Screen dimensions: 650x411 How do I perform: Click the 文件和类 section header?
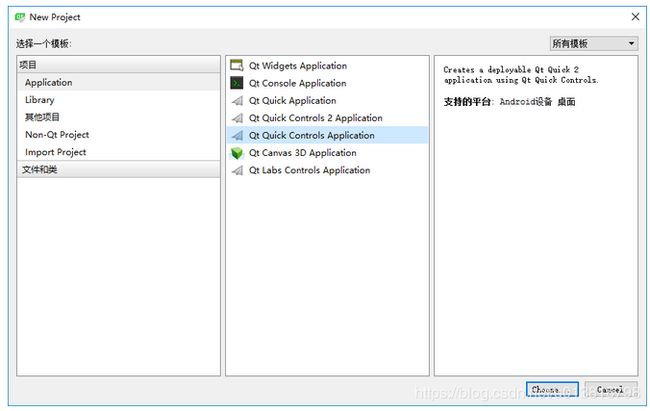tap(119, 169)
